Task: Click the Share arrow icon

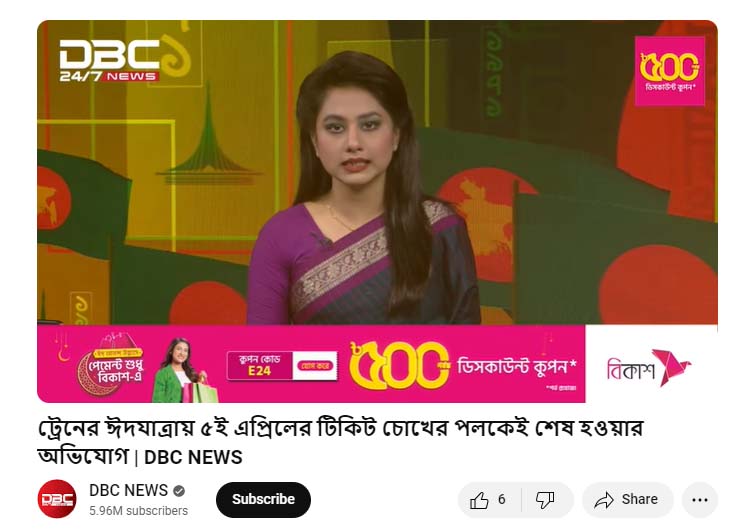Action: [604, 500]
